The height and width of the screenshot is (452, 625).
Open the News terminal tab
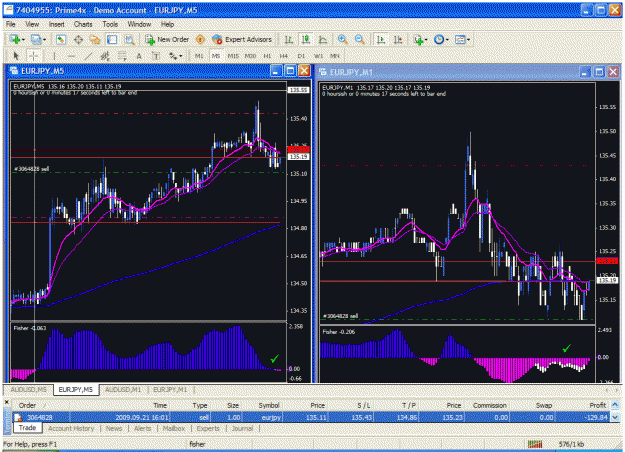coord(114,428)
